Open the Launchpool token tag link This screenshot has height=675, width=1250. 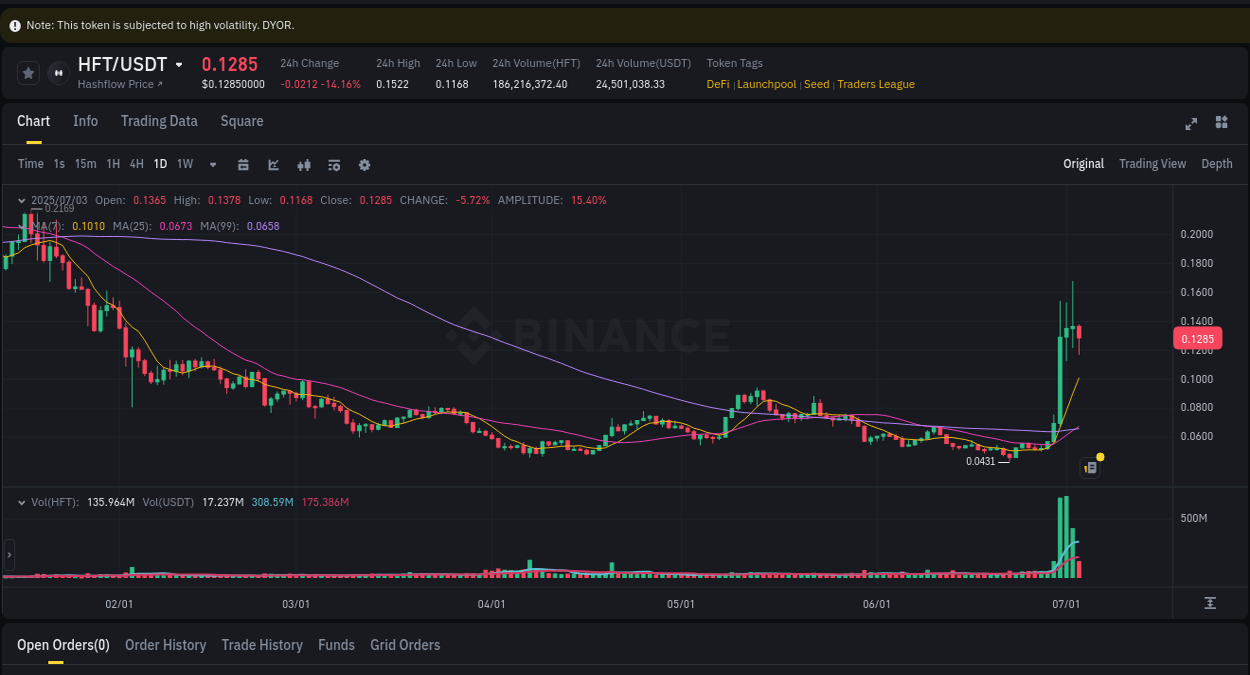click(766, 84)
